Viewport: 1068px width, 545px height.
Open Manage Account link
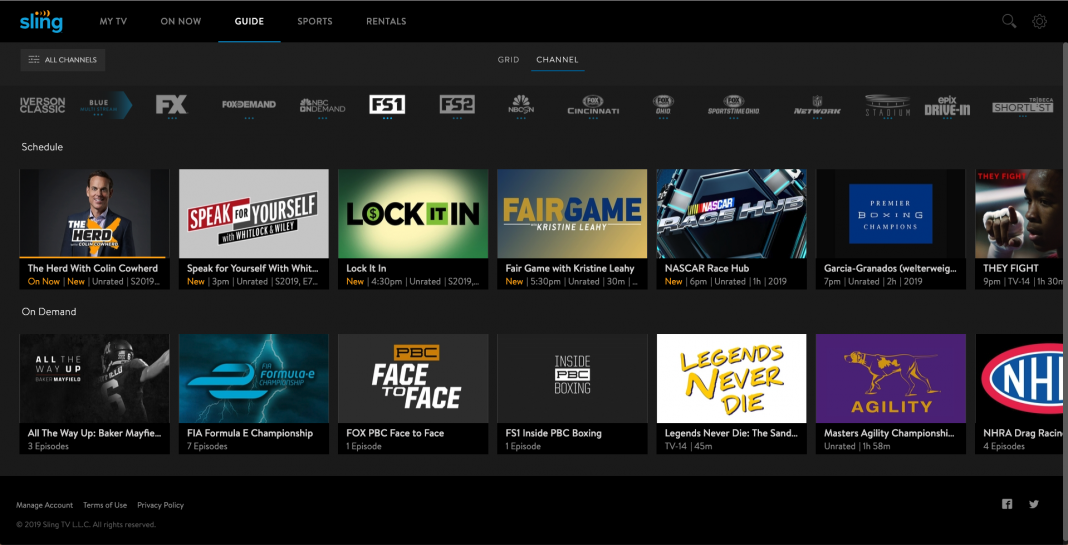click(44, 505)
